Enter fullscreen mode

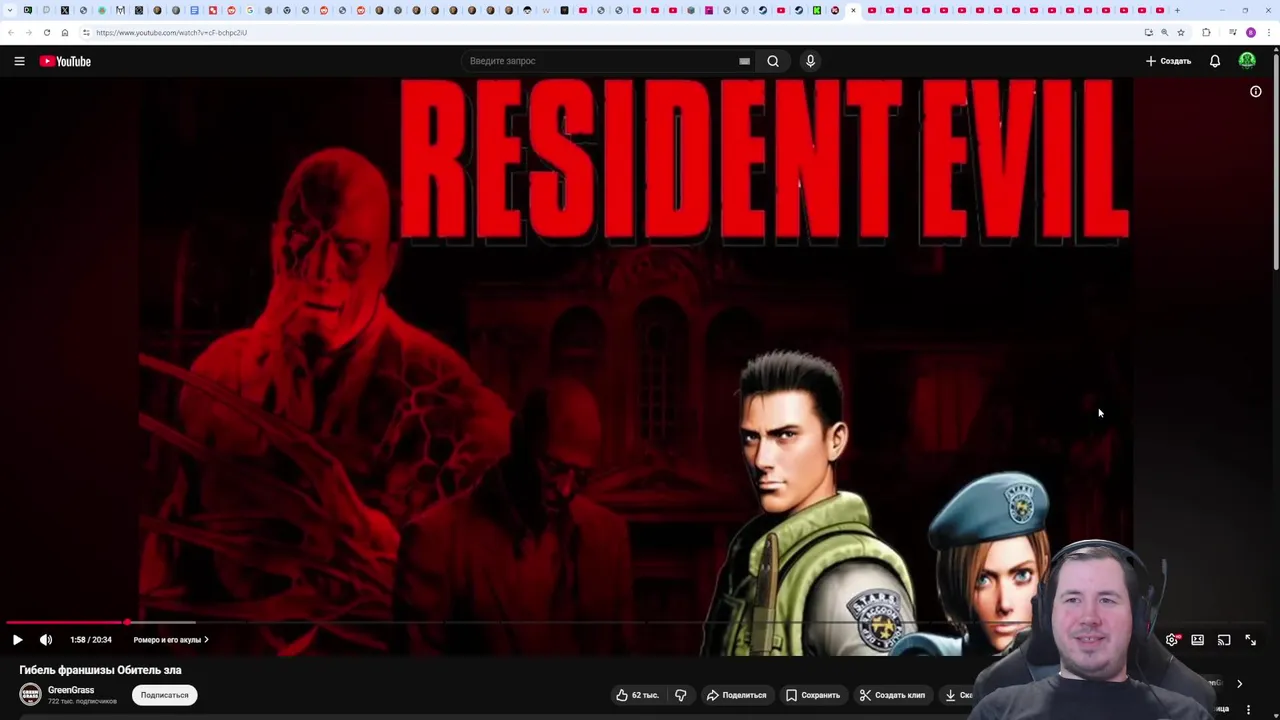pyautogui.click(x=1250, y=640)
